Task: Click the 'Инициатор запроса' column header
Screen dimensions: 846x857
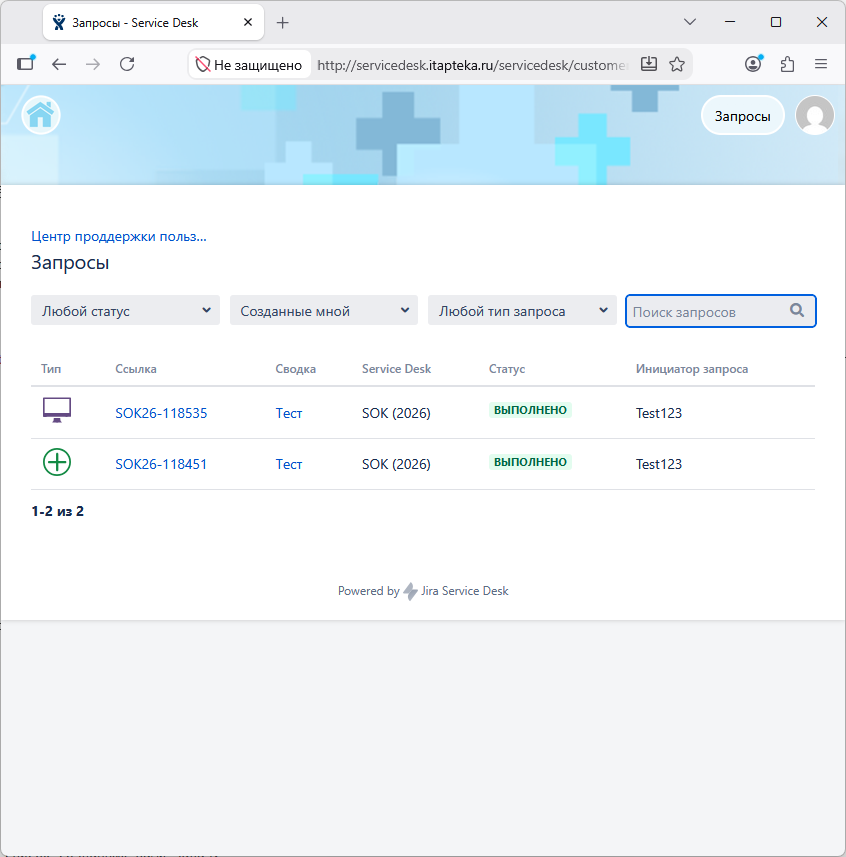Action: pyautogui.click(x=692, y=369)
